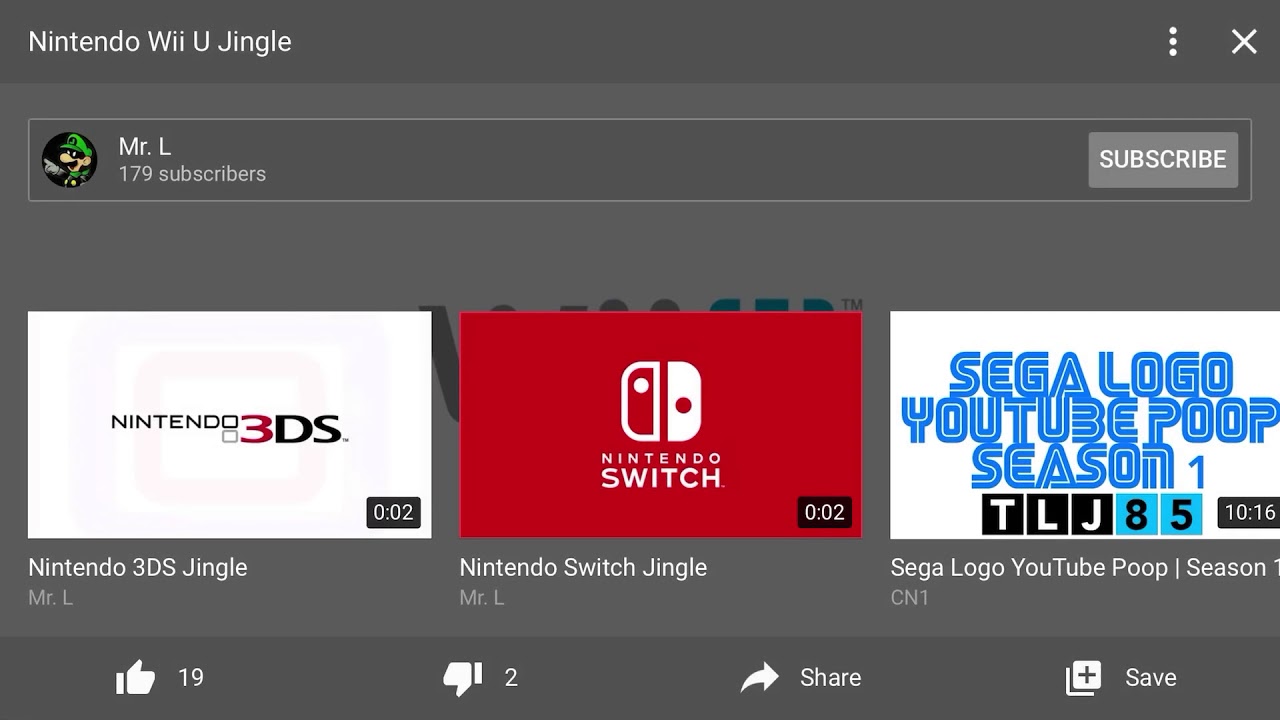Click 'Mr. L' under Nintendo 3DS Jingle

pos(50,598)
